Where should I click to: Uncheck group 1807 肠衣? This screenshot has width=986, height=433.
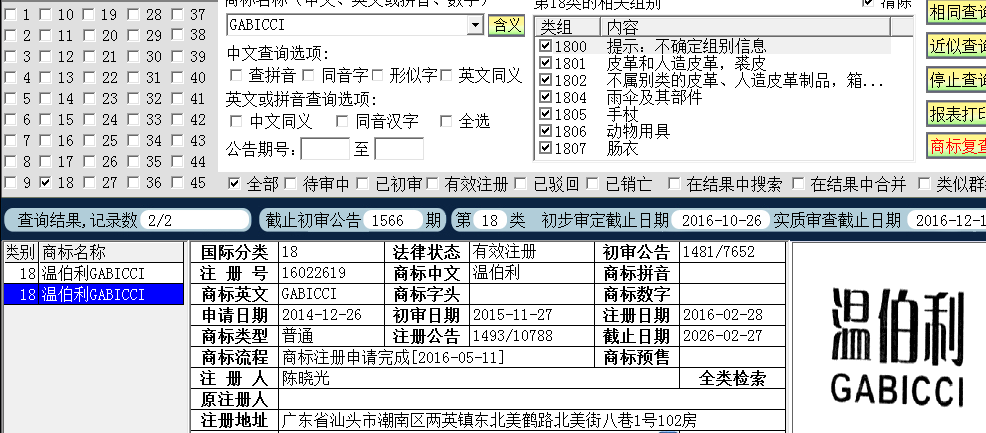[x=546, y=148]
